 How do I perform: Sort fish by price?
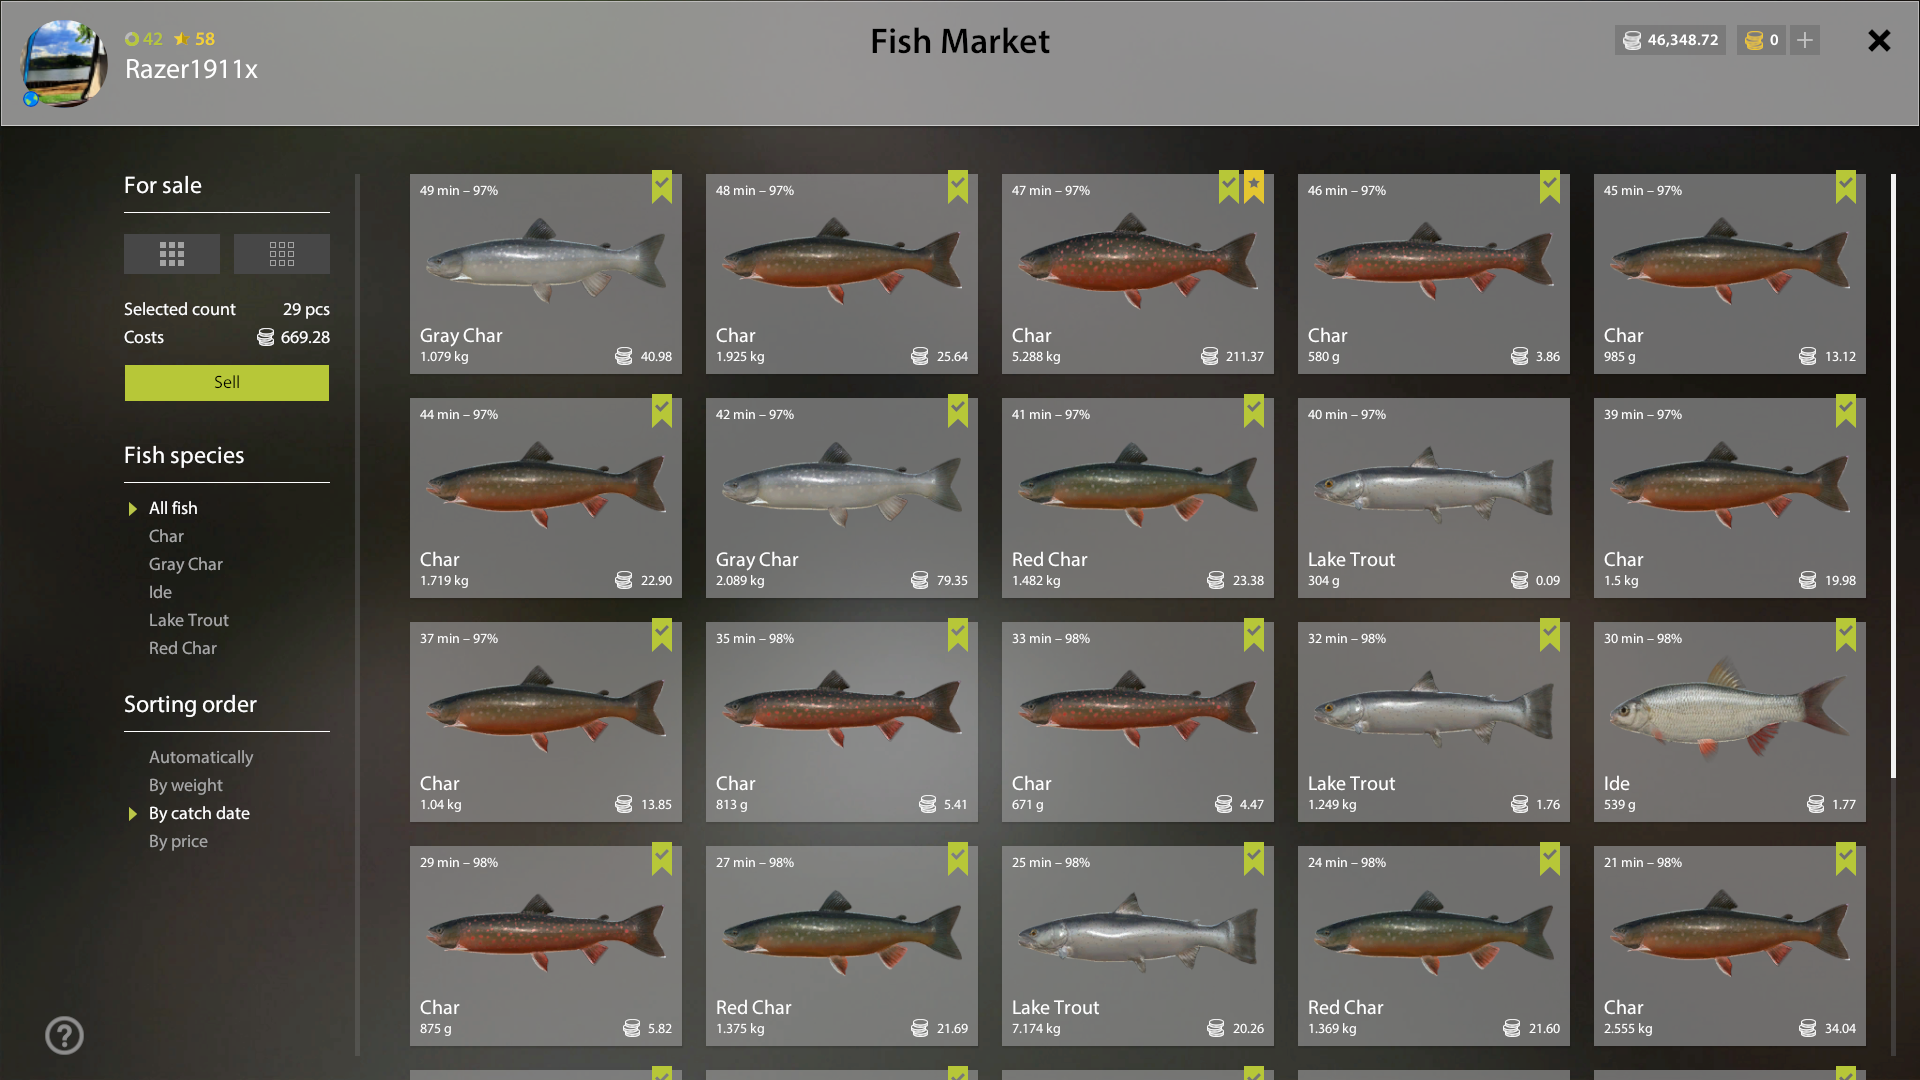click(178, 841)
